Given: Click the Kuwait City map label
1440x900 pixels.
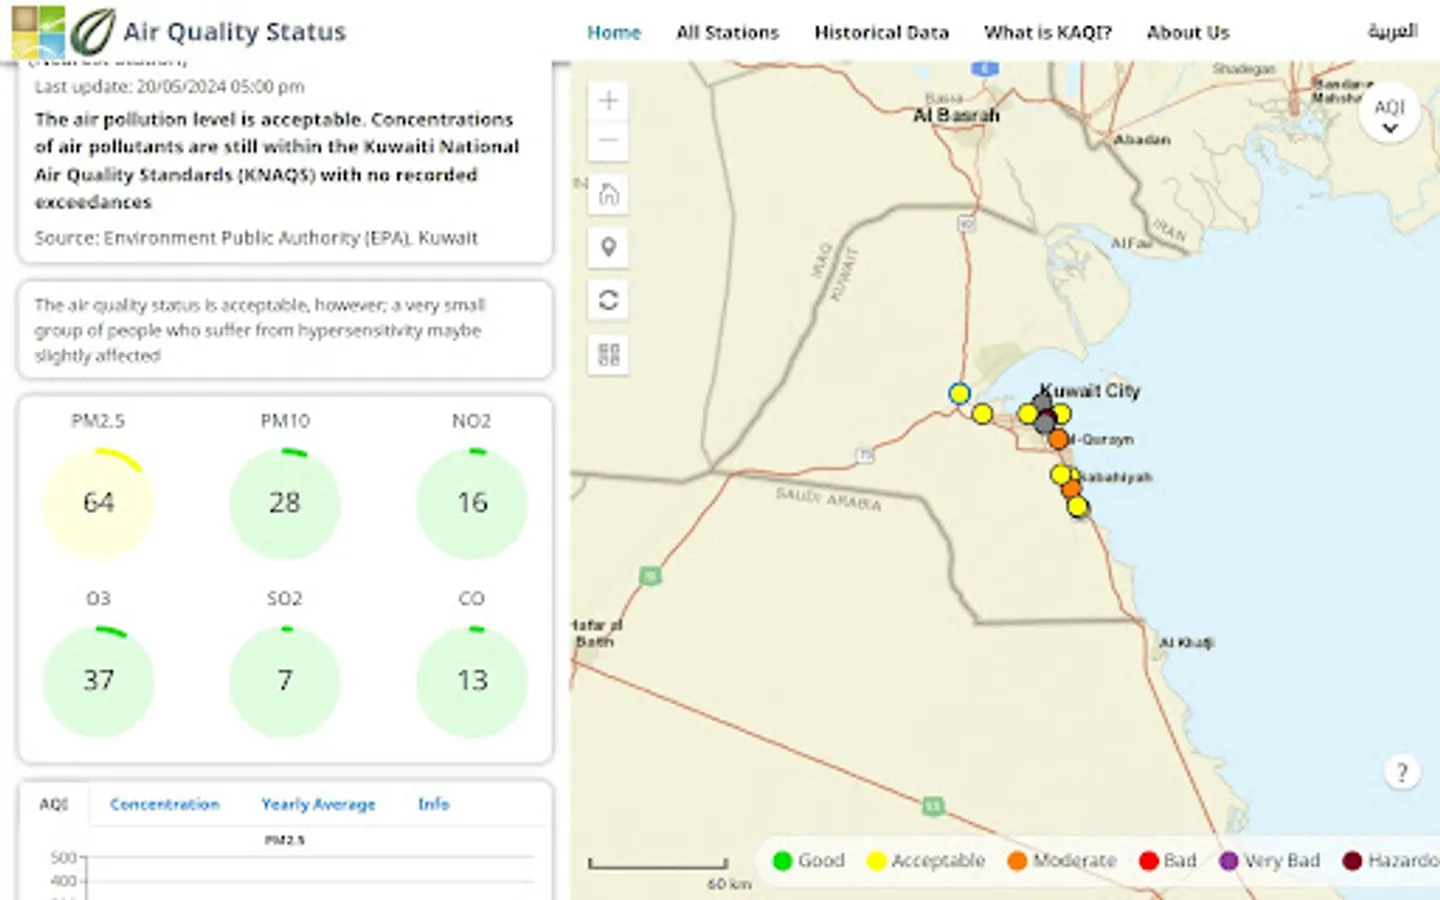Looking at the screenshot, I should coord(1091,390).
